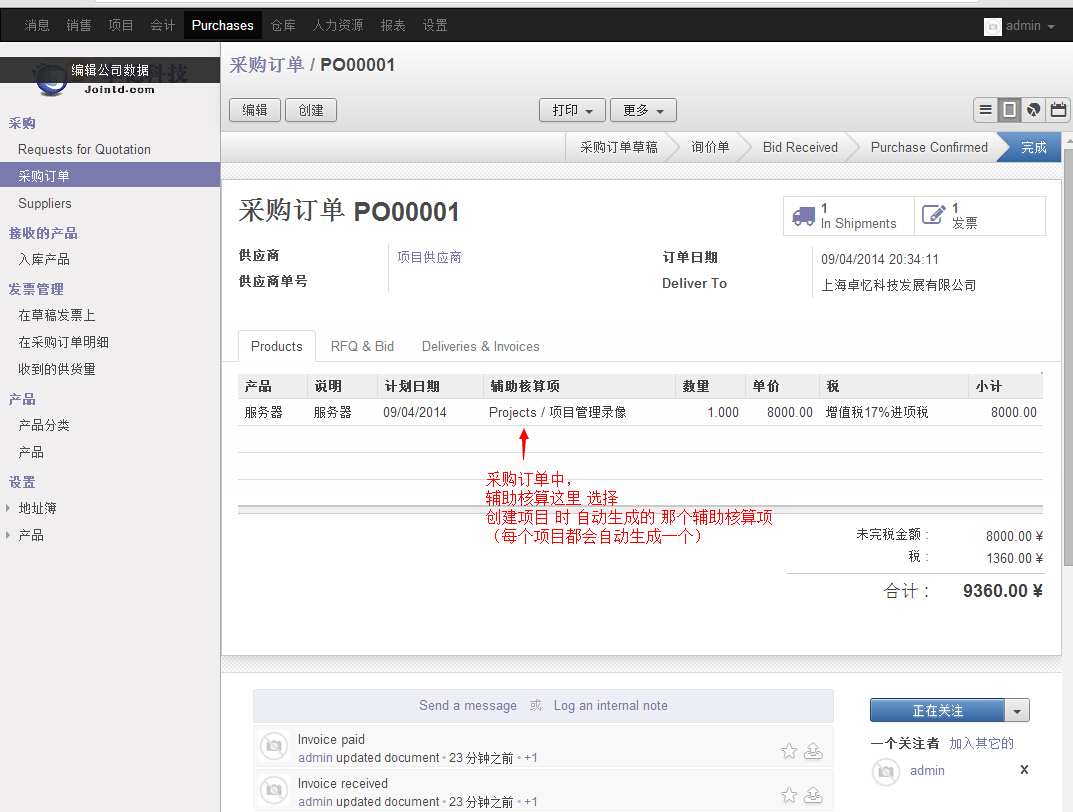Expand the 地址簿 tree item
This screenshot has width=1073, height=812.
[x=9, y=508]
